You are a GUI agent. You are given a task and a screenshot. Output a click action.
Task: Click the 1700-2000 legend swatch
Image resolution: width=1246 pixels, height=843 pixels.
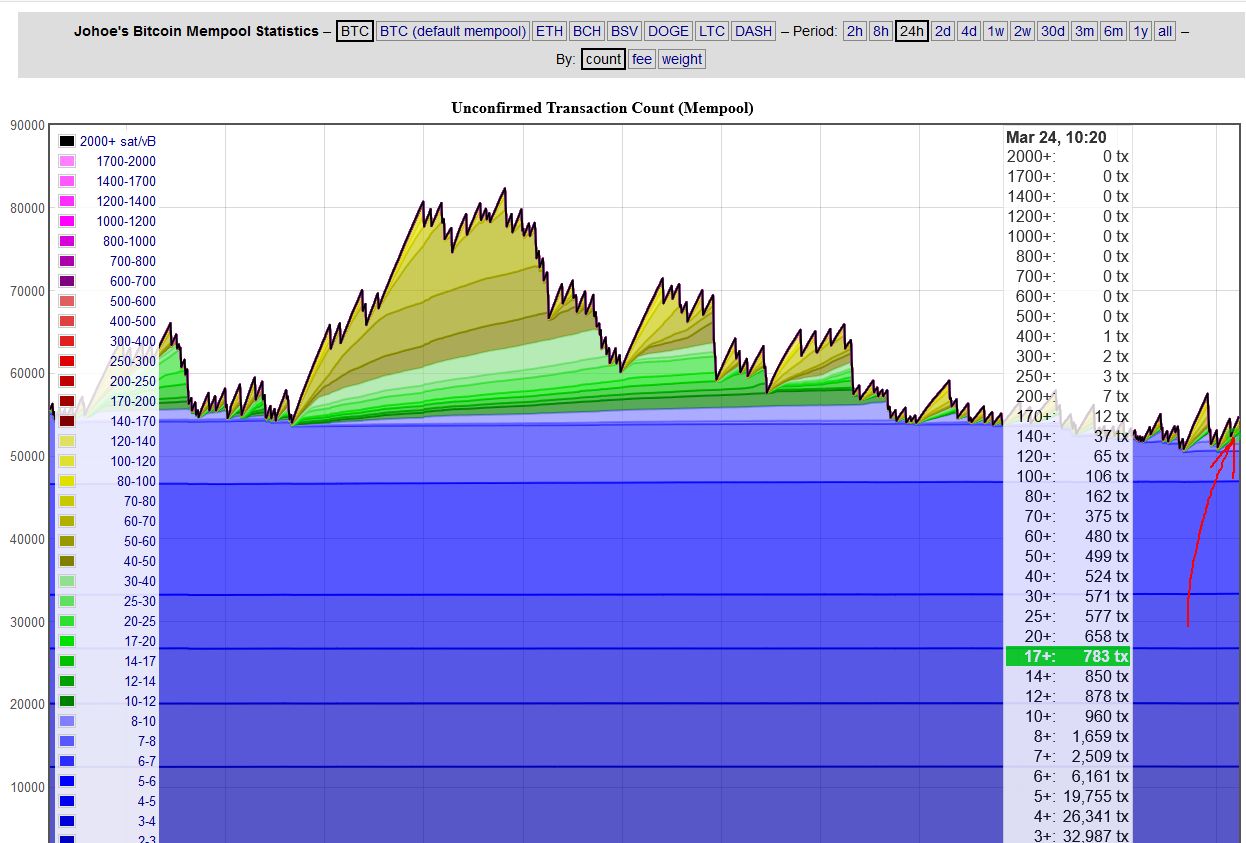(67, 161)
